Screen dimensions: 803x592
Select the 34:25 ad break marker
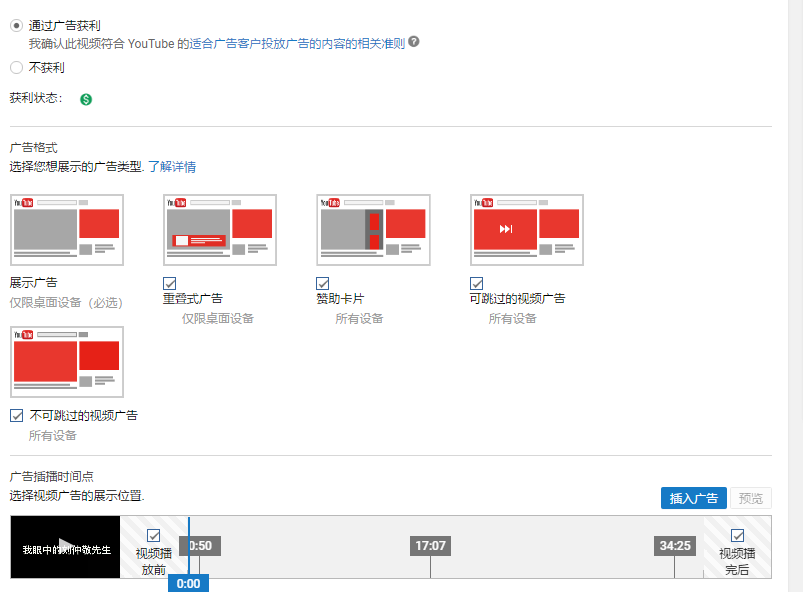(x=674, y=546)
